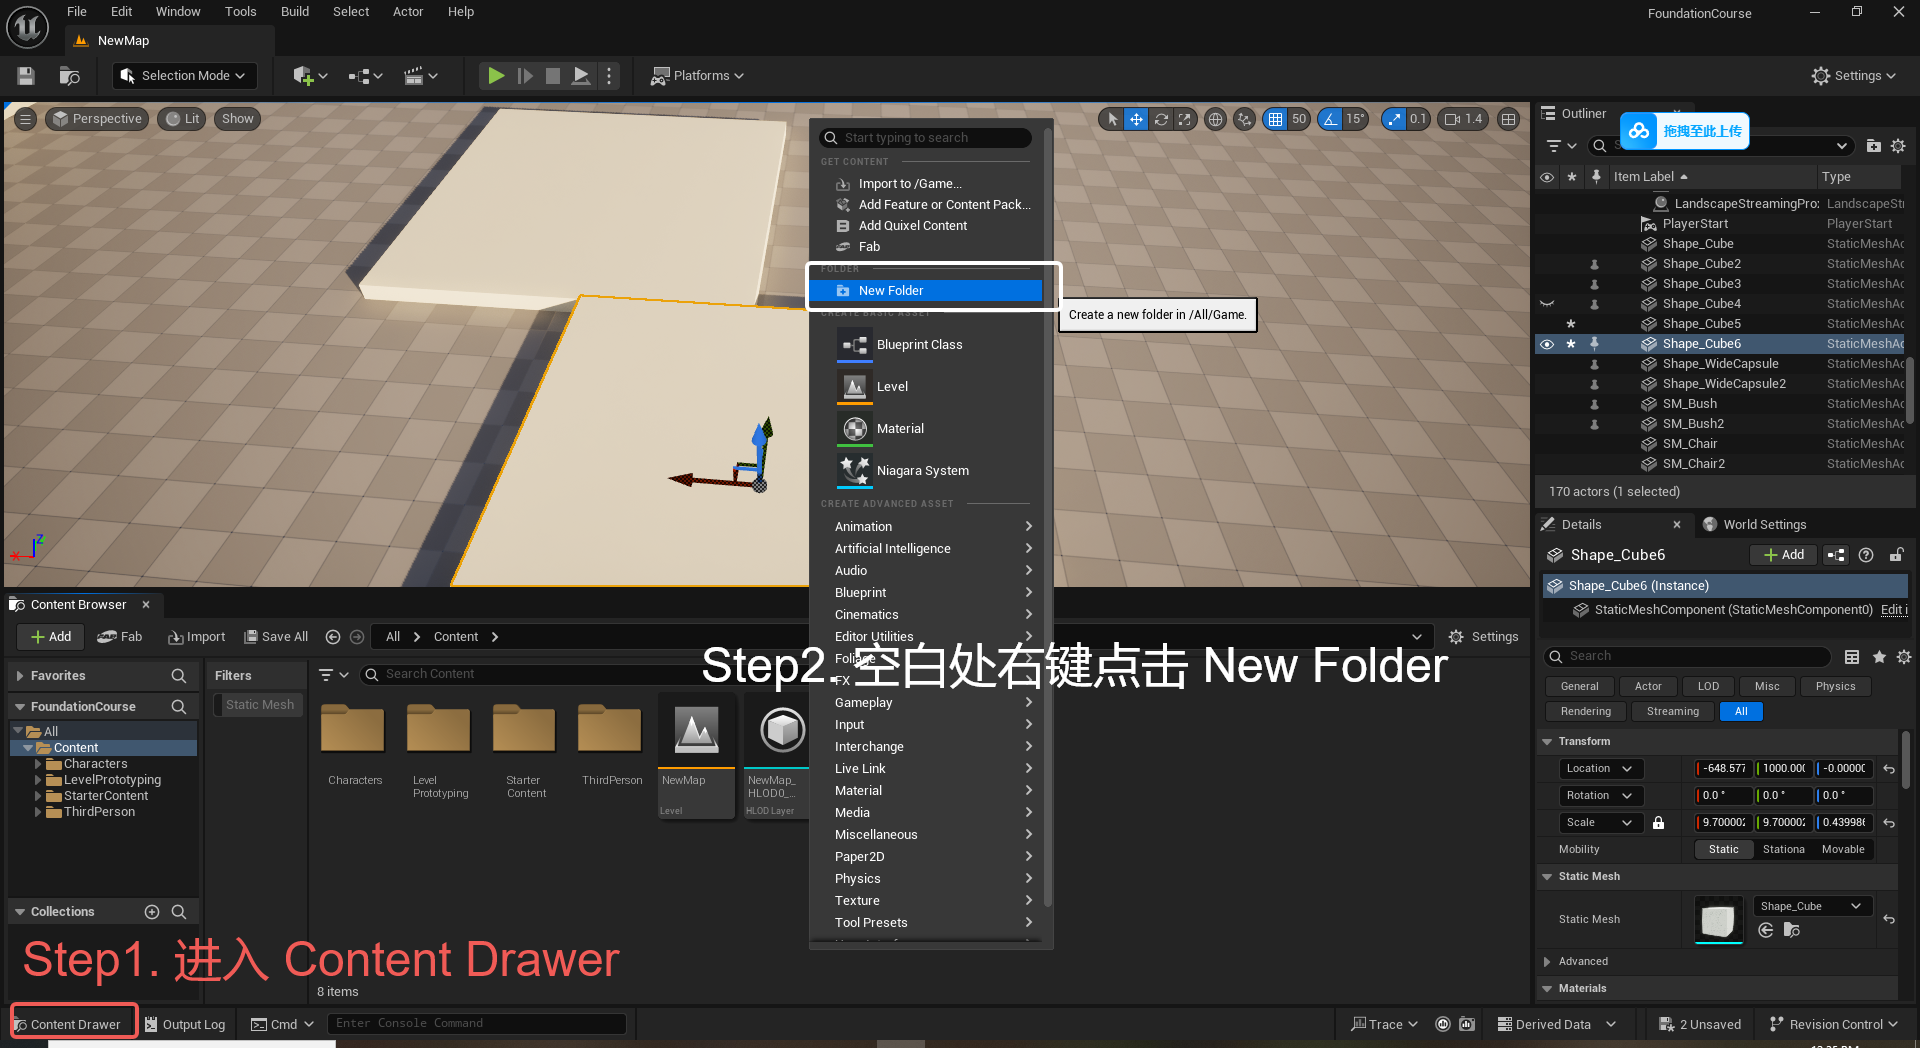Image resolution: width=1920 pixels, height=1048 pixels.
Task: Toggle rotation snapping angle icon
Action: coord(1330,119)
